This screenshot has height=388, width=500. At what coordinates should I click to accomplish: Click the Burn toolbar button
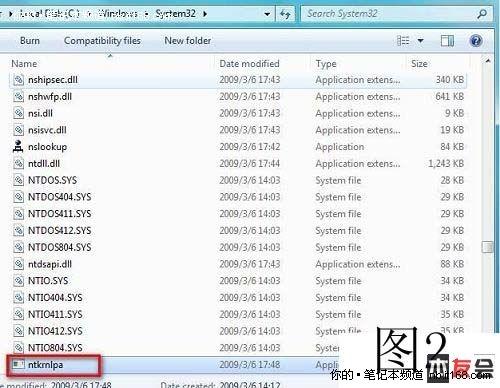click(x=30, y=41)
